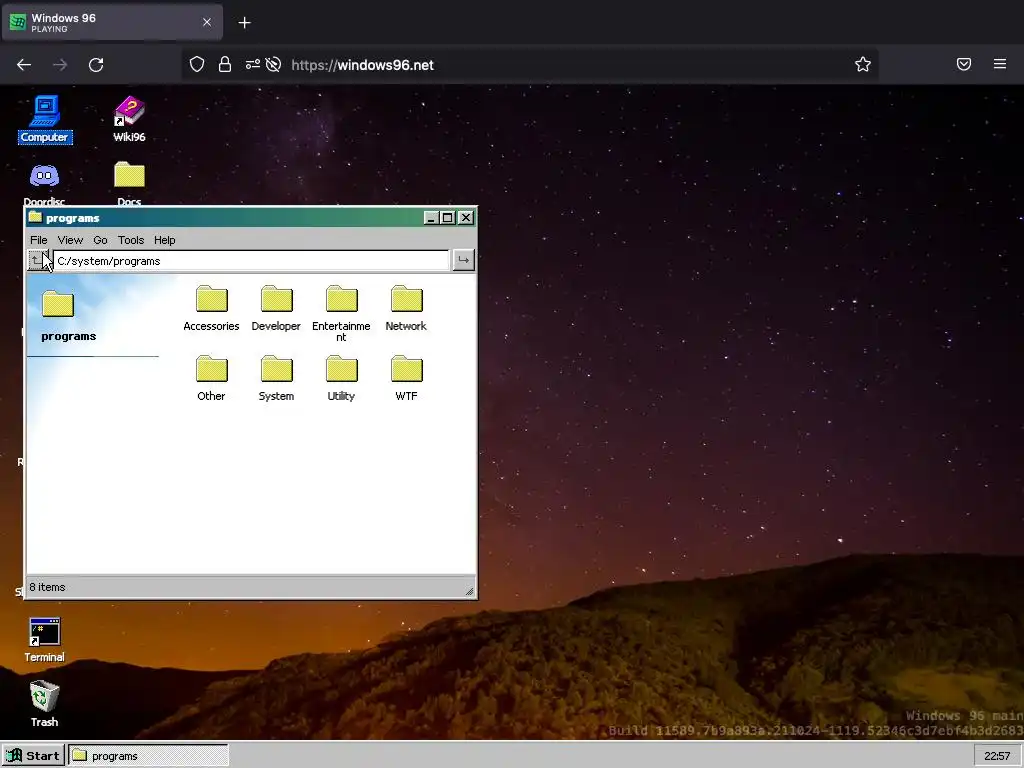Open the Go menu
Screen dimensions: 1024x768
click(100, 240)
